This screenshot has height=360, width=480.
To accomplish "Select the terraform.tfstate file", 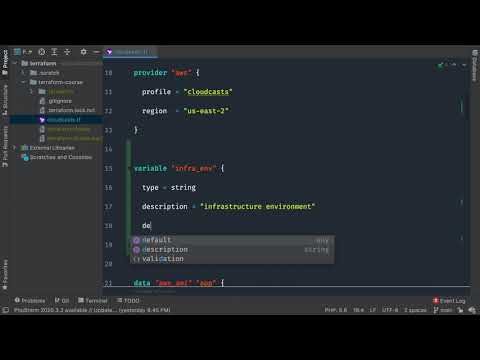I will click(65, 129).
